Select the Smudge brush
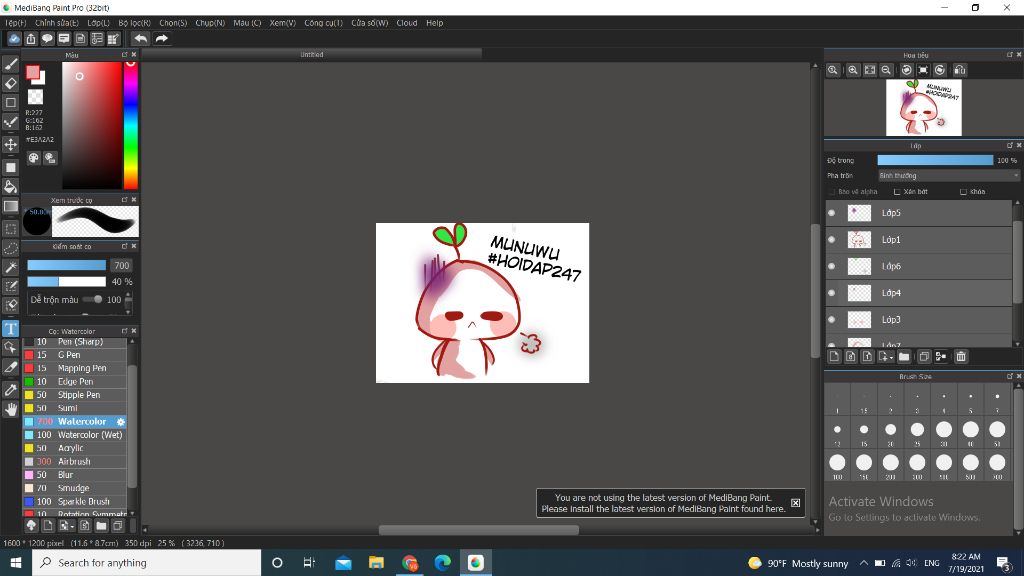The height and width of the screenshot is (576, 1024). point(75,488)
